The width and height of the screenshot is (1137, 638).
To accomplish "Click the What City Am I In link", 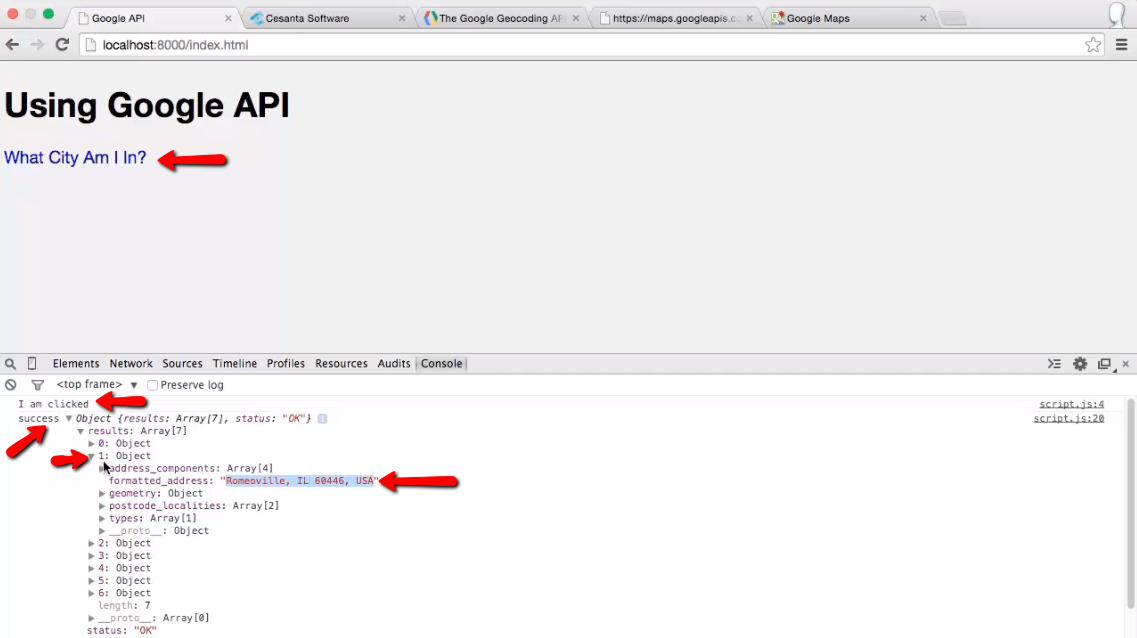I will [75, 158].
